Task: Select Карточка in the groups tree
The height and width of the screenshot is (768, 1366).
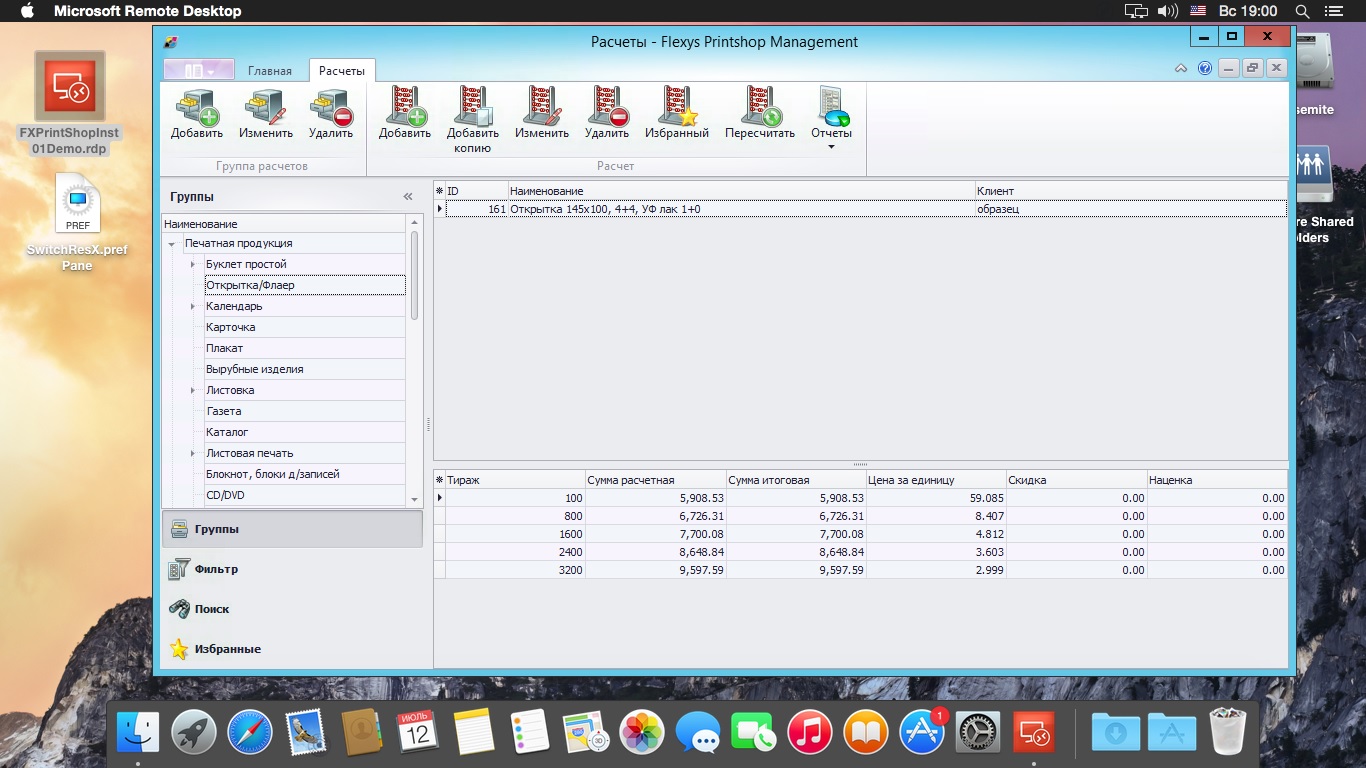Action: [305, 327]
